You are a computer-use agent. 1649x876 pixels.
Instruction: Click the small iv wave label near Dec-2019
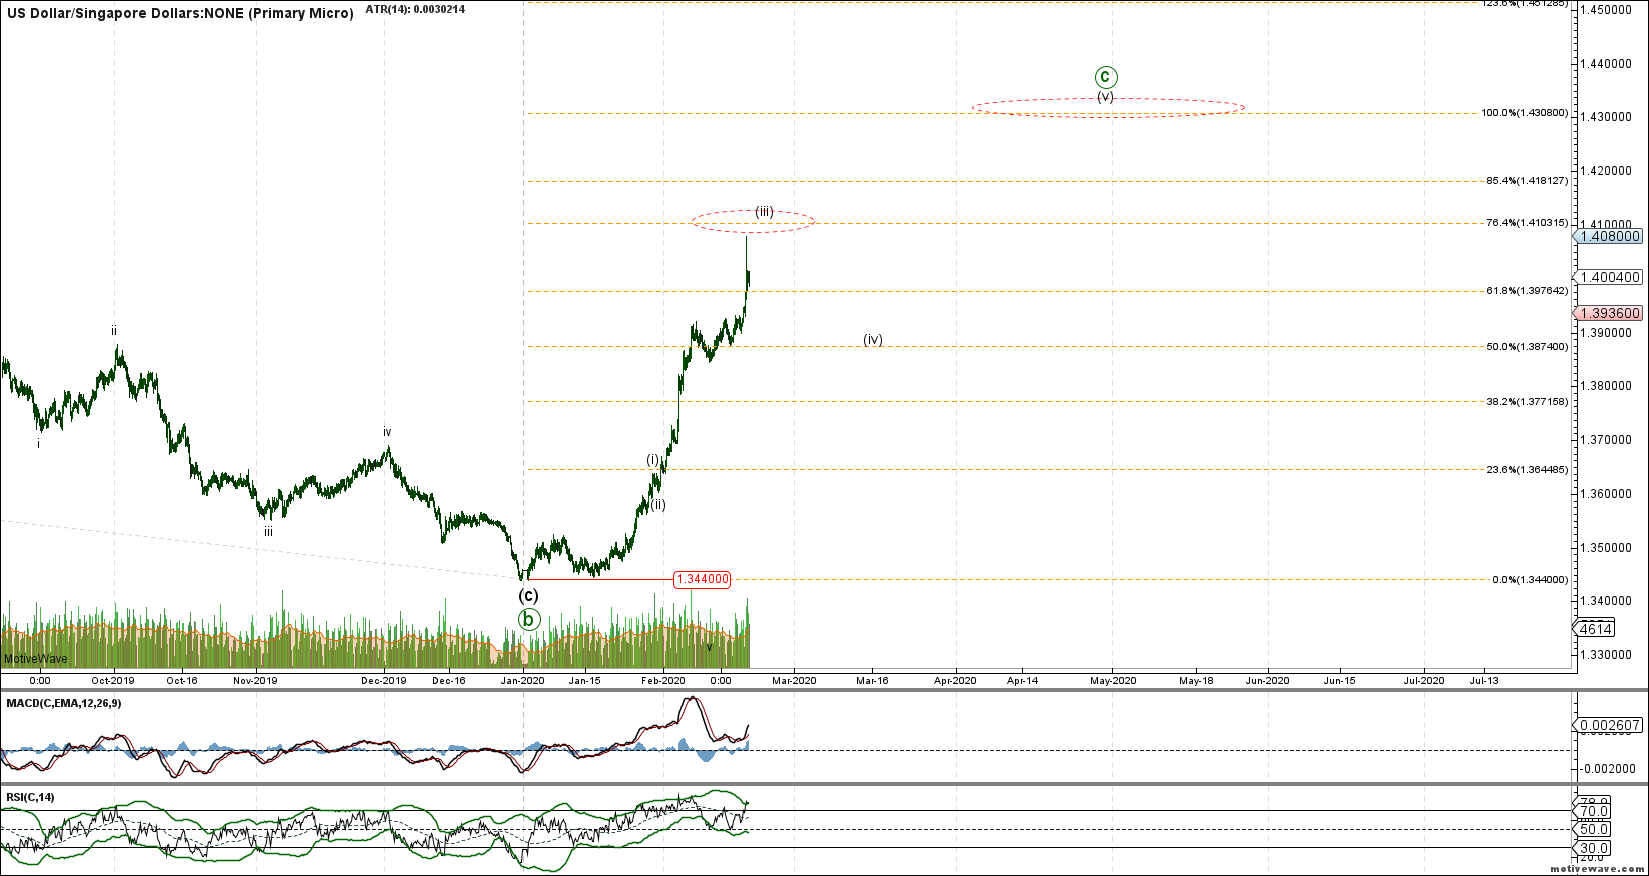tap(387, 432)
